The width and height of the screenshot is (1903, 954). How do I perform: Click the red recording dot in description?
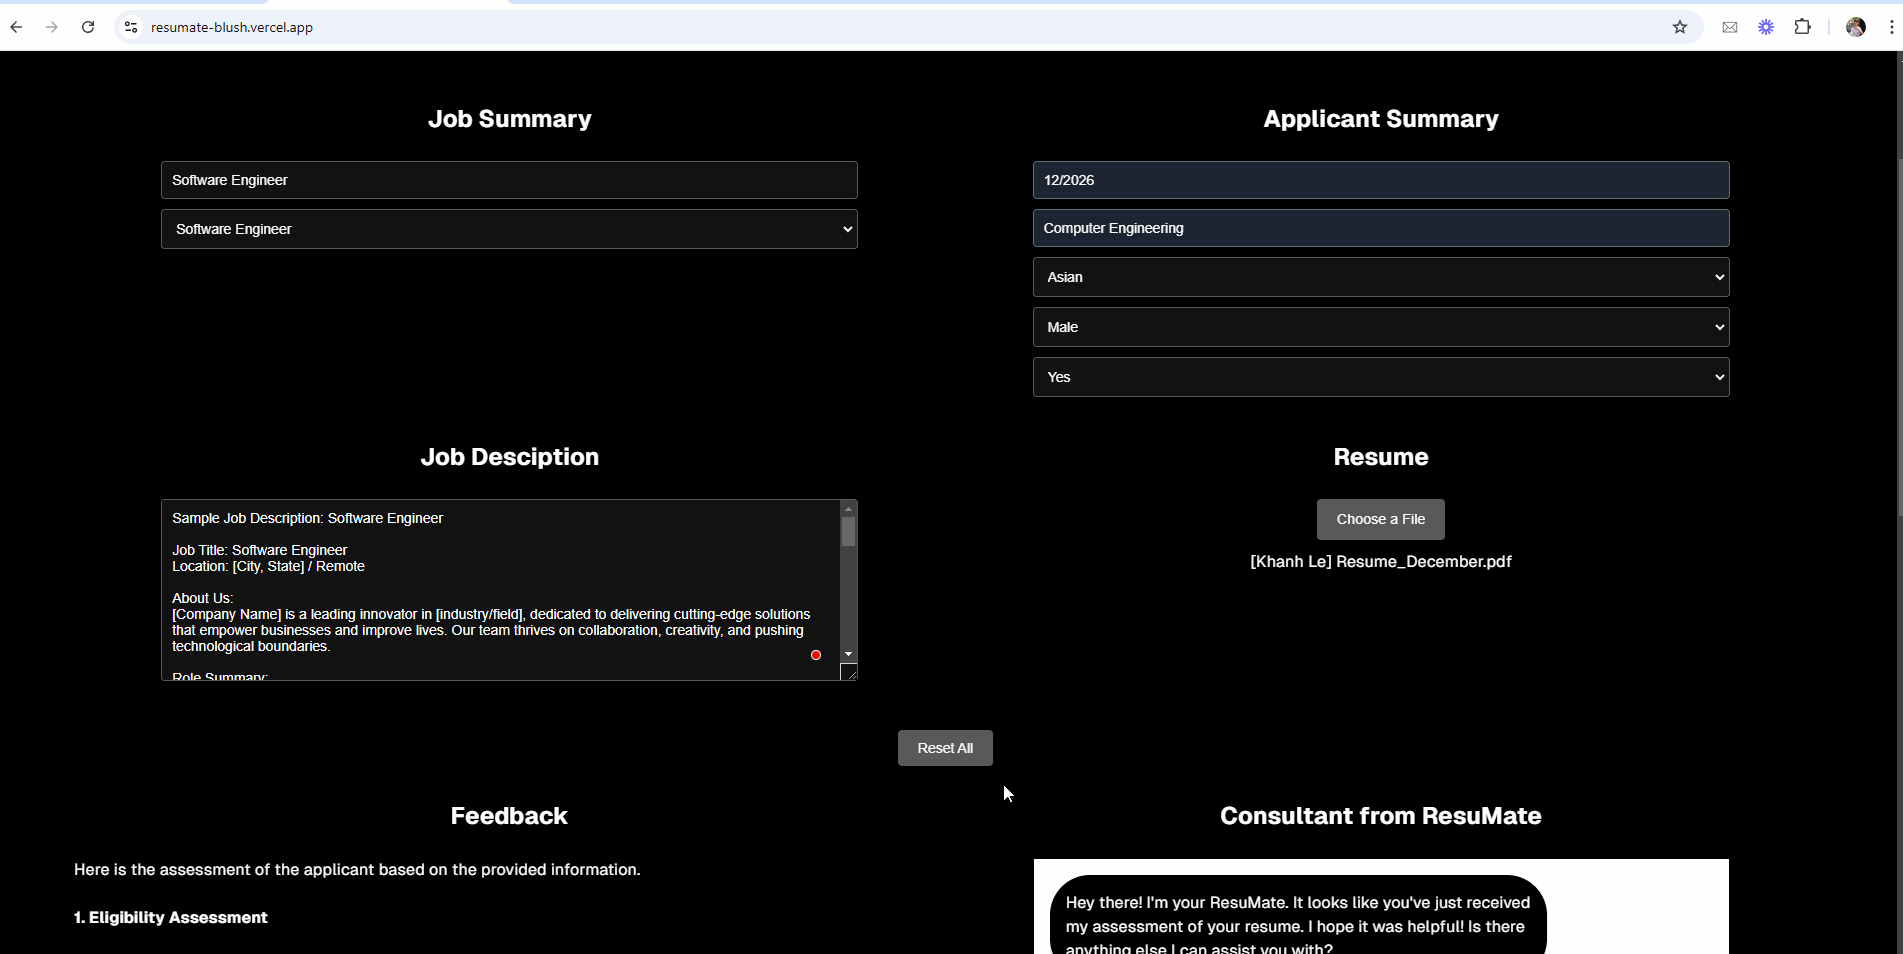[816, 655]
